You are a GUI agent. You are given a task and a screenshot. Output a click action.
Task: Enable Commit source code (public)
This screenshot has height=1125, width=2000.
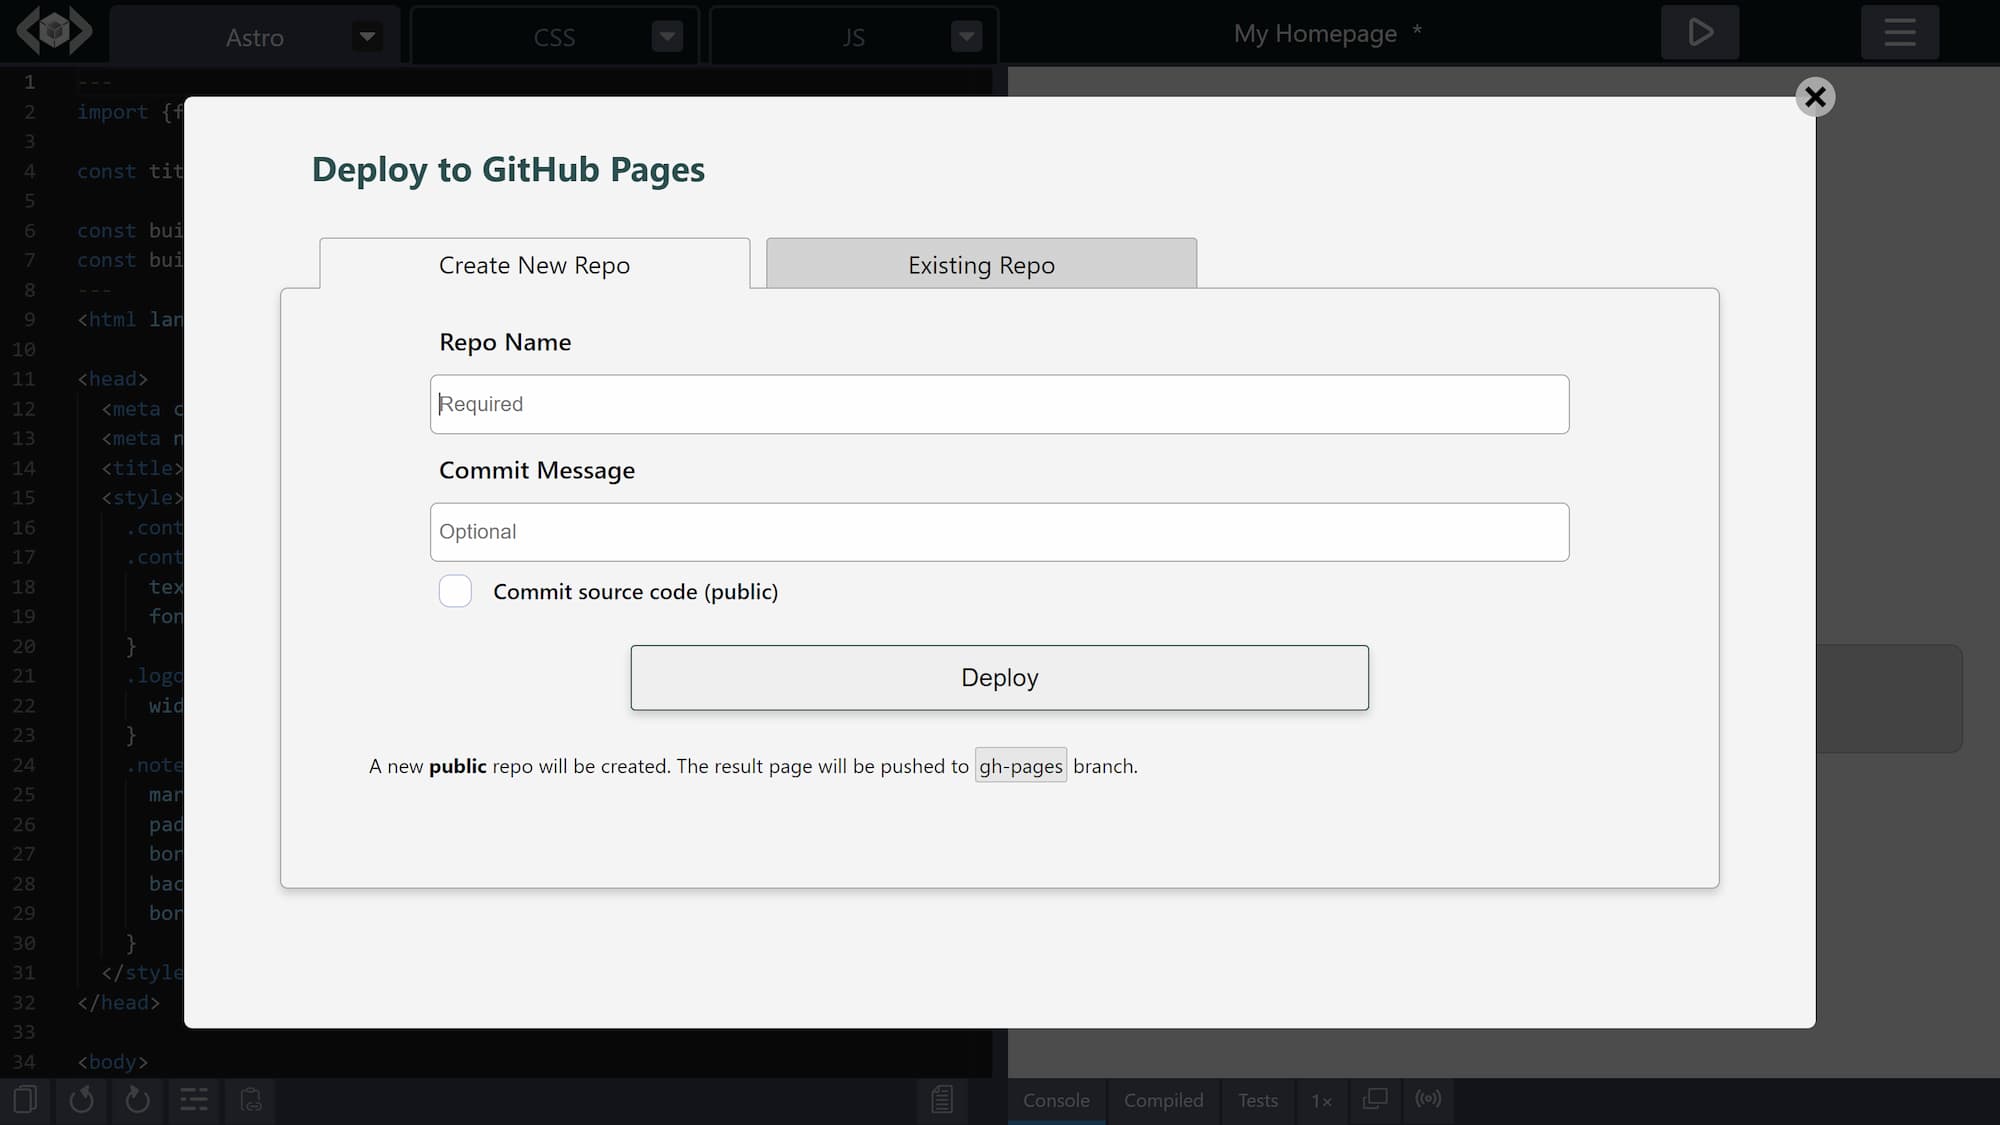455,591
